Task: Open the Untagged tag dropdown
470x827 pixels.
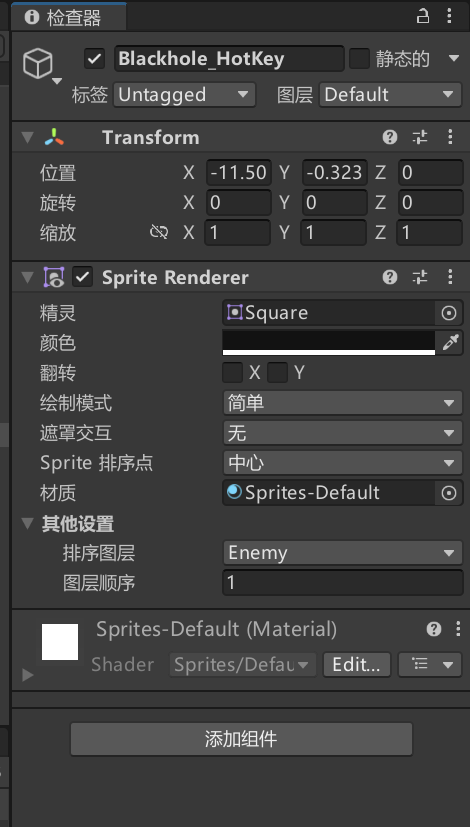Action: [185, 95]
